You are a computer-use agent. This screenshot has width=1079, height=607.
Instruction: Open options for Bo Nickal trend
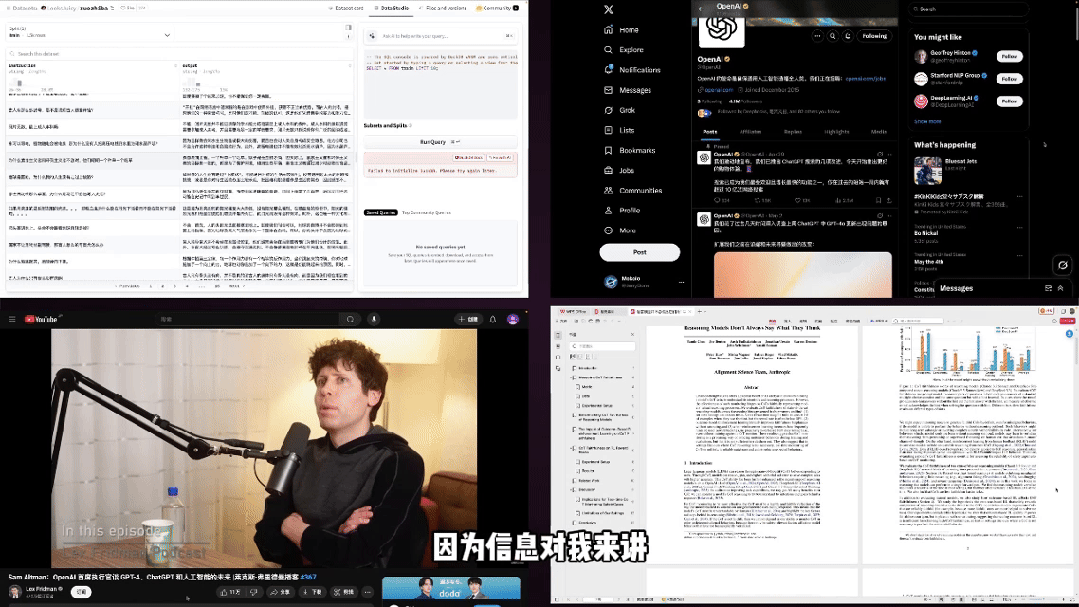coord(1019,227)
